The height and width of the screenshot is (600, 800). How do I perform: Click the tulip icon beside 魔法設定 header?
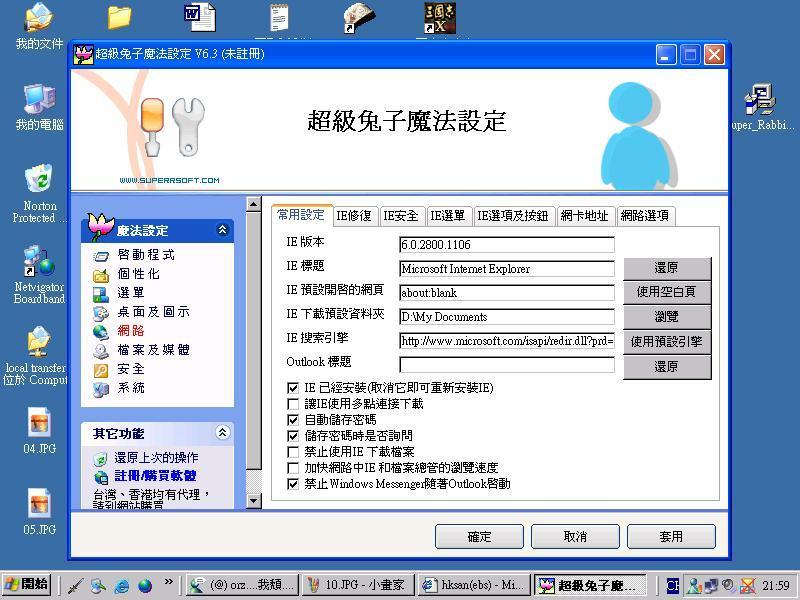[x=100, y=227]
